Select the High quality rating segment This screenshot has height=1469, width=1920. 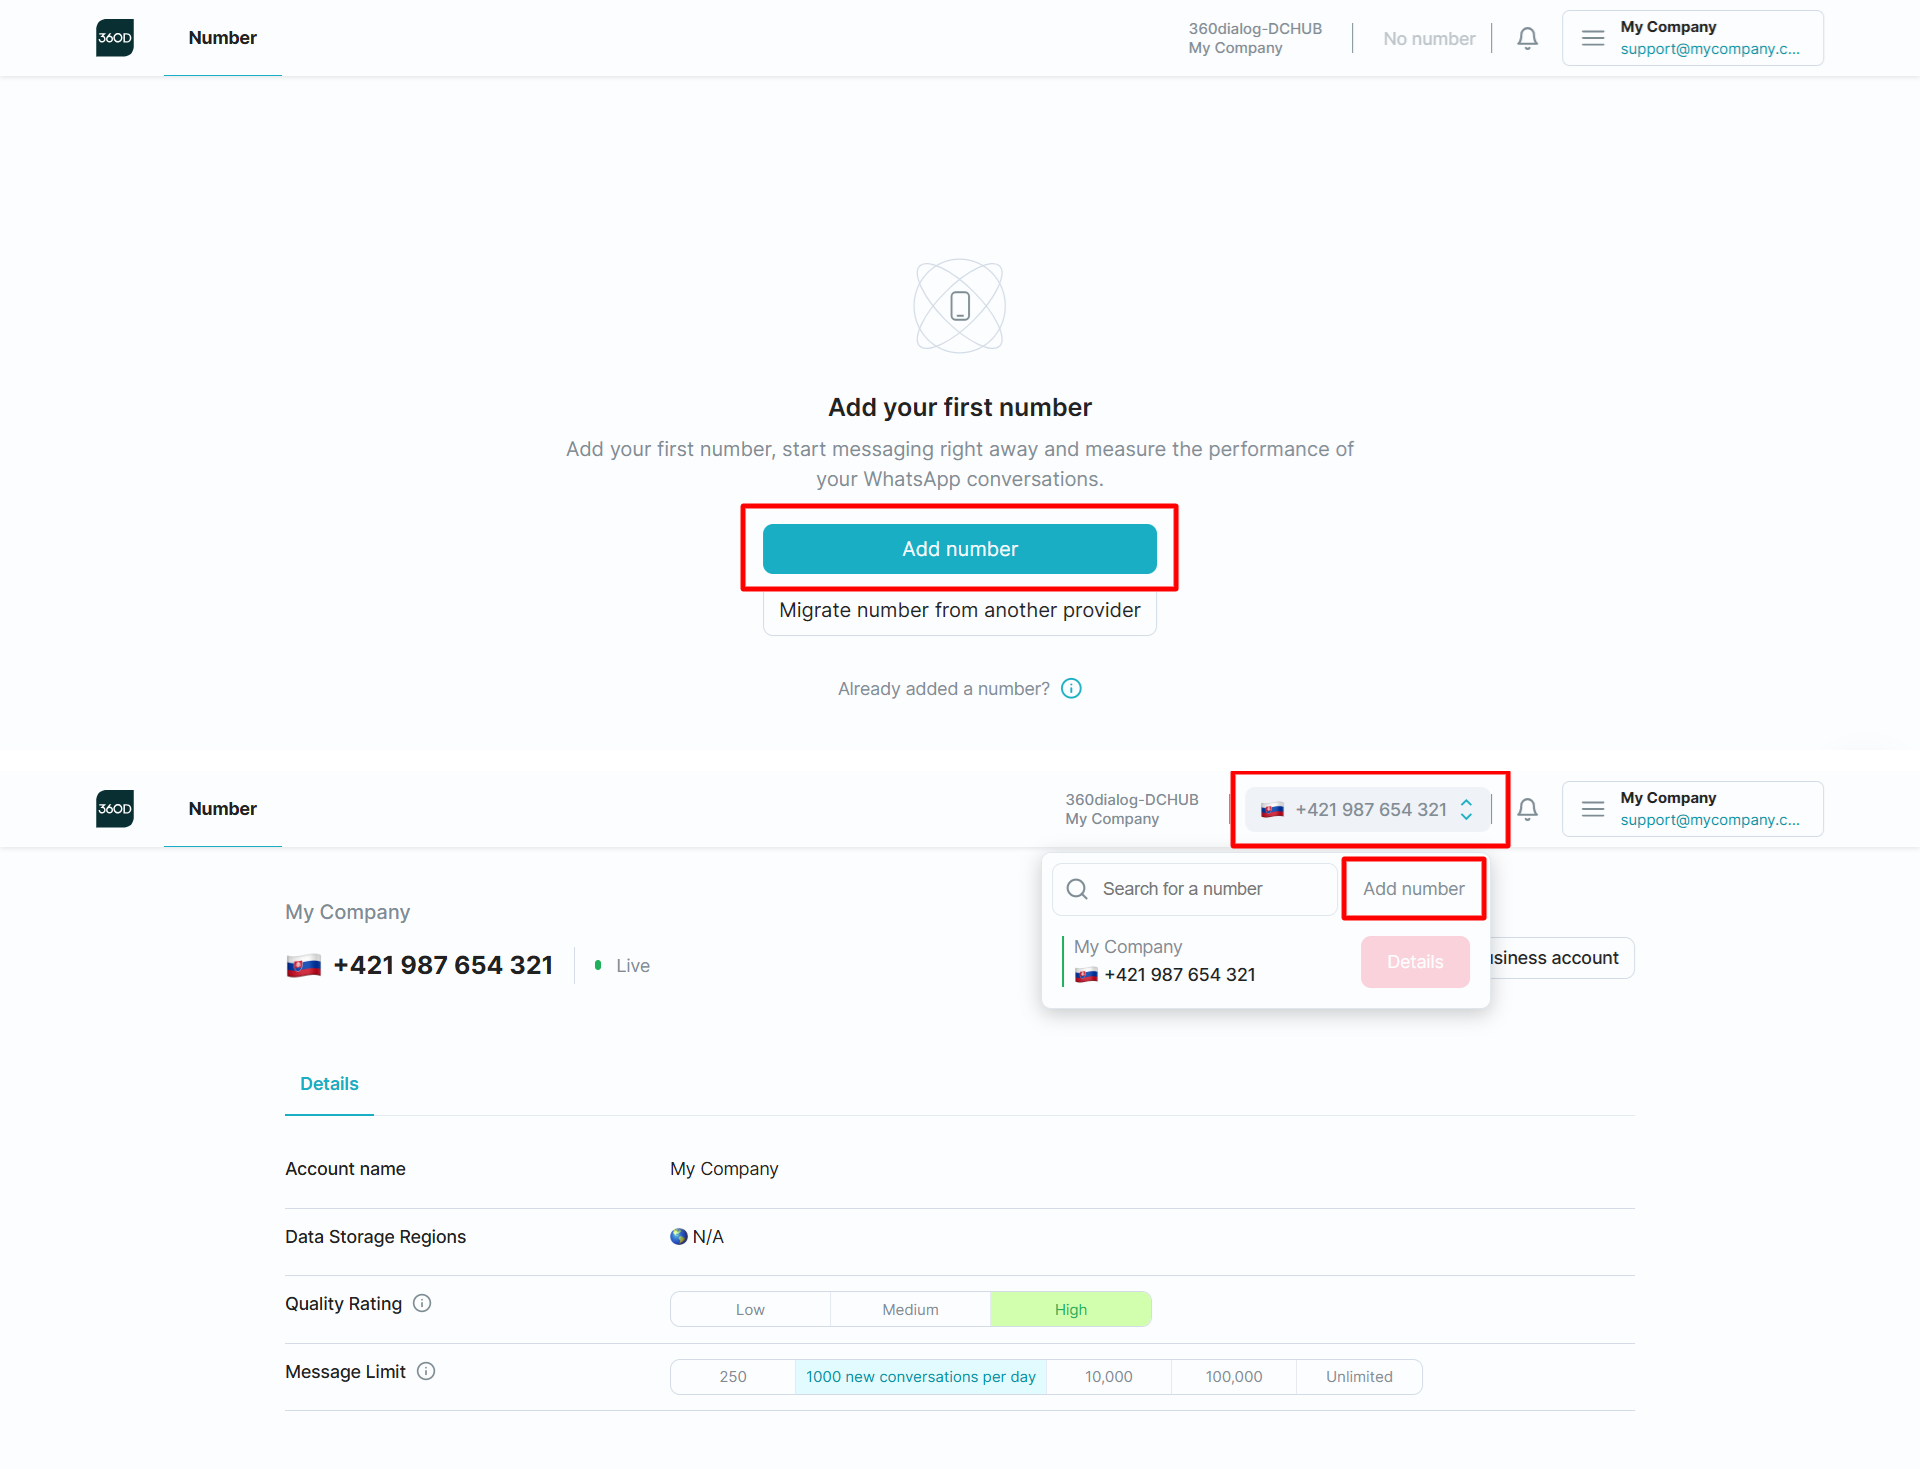click(1070, 1309)
